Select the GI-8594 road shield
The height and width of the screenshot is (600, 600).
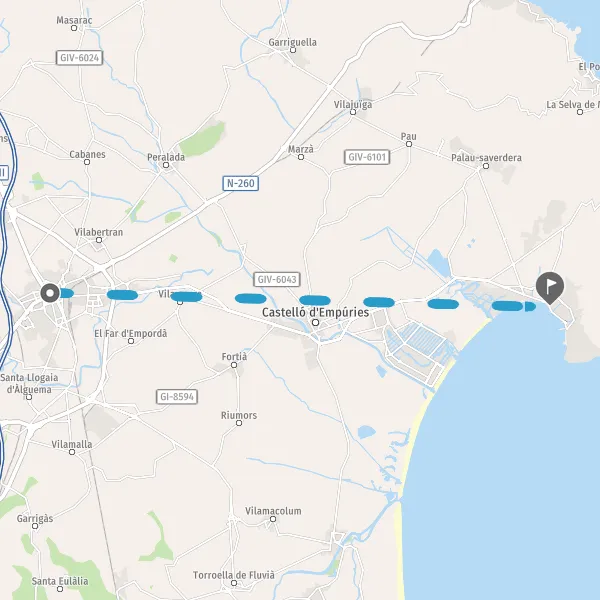[177, 397]
